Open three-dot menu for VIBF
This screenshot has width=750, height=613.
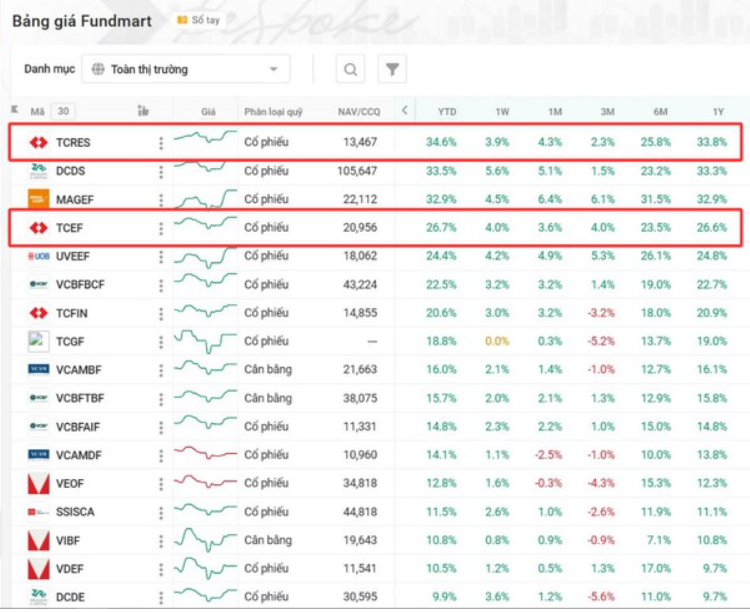tap(161, 541)
